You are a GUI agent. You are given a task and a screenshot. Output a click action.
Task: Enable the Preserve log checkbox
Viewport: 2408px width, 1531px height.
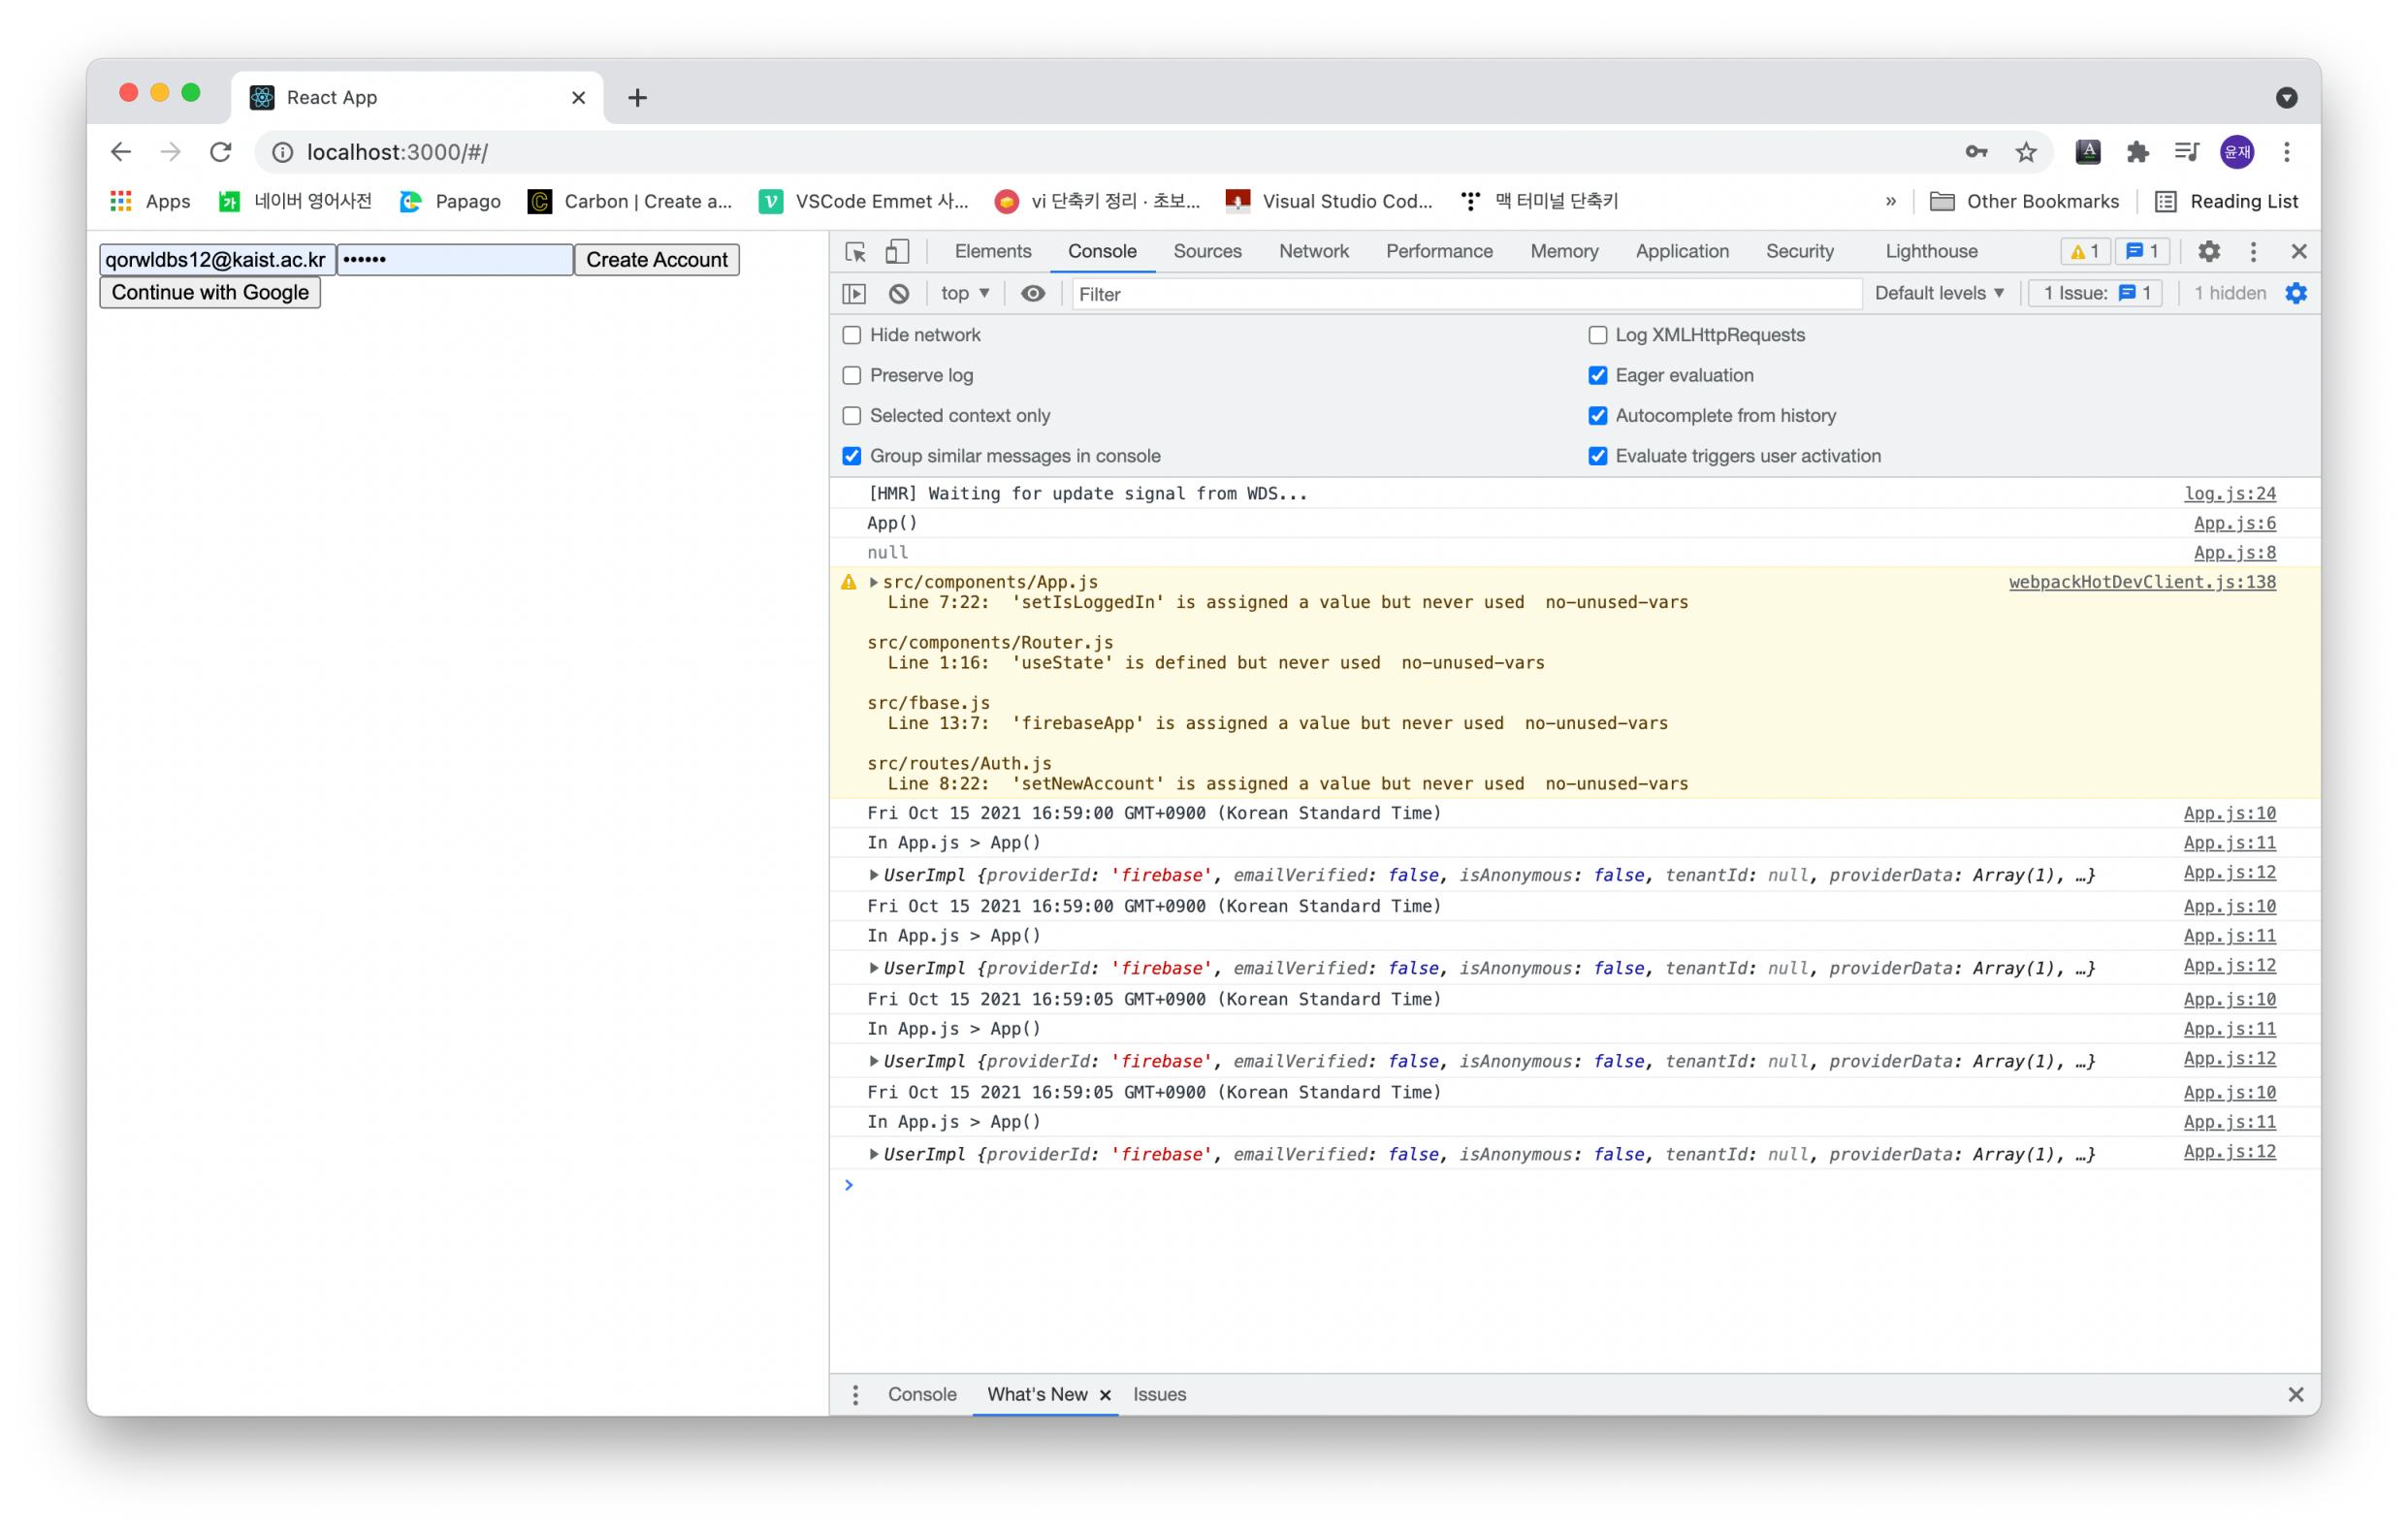coord(852,376)
